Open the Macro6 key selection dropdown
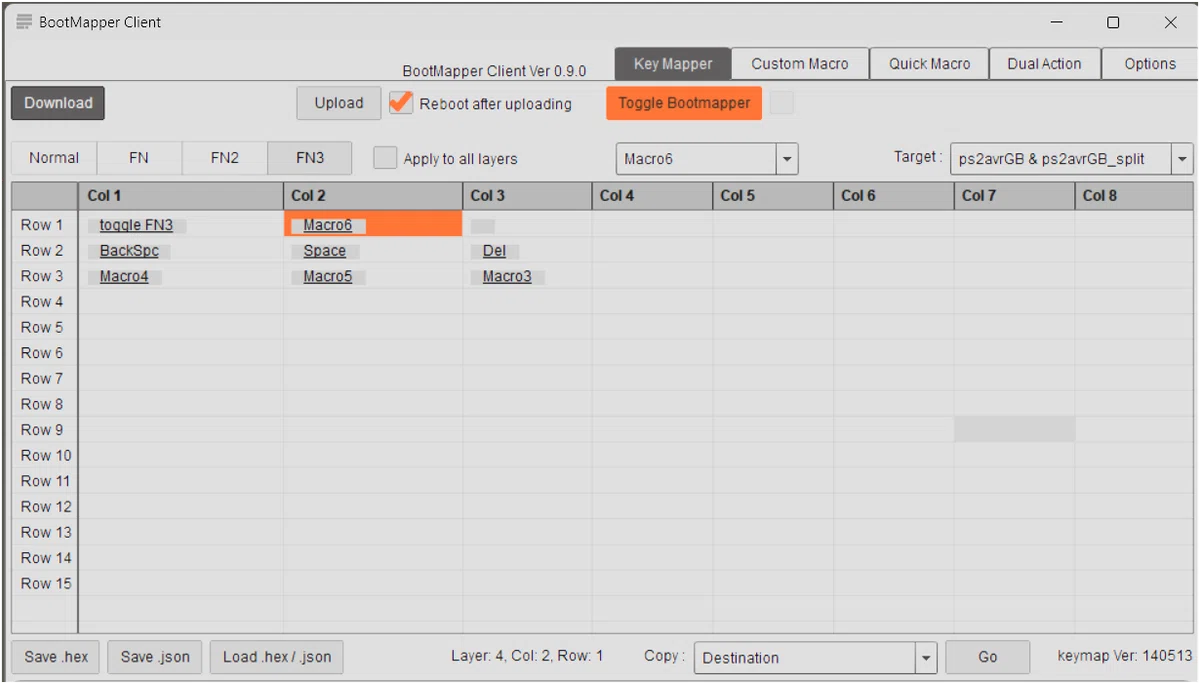 click(x=787, y=158)
